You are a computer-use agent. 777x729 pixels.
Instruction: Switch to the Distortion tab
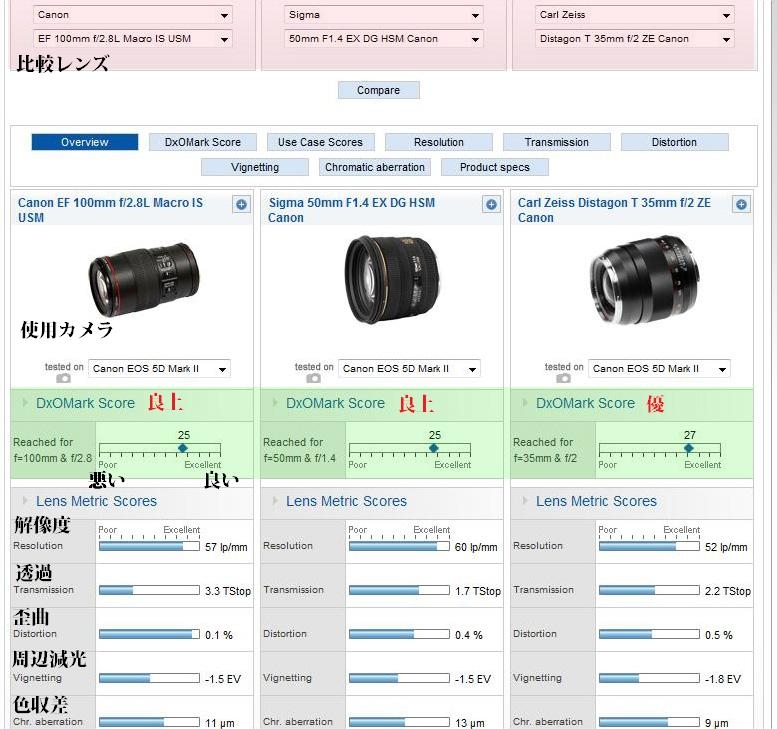(674, 142)
